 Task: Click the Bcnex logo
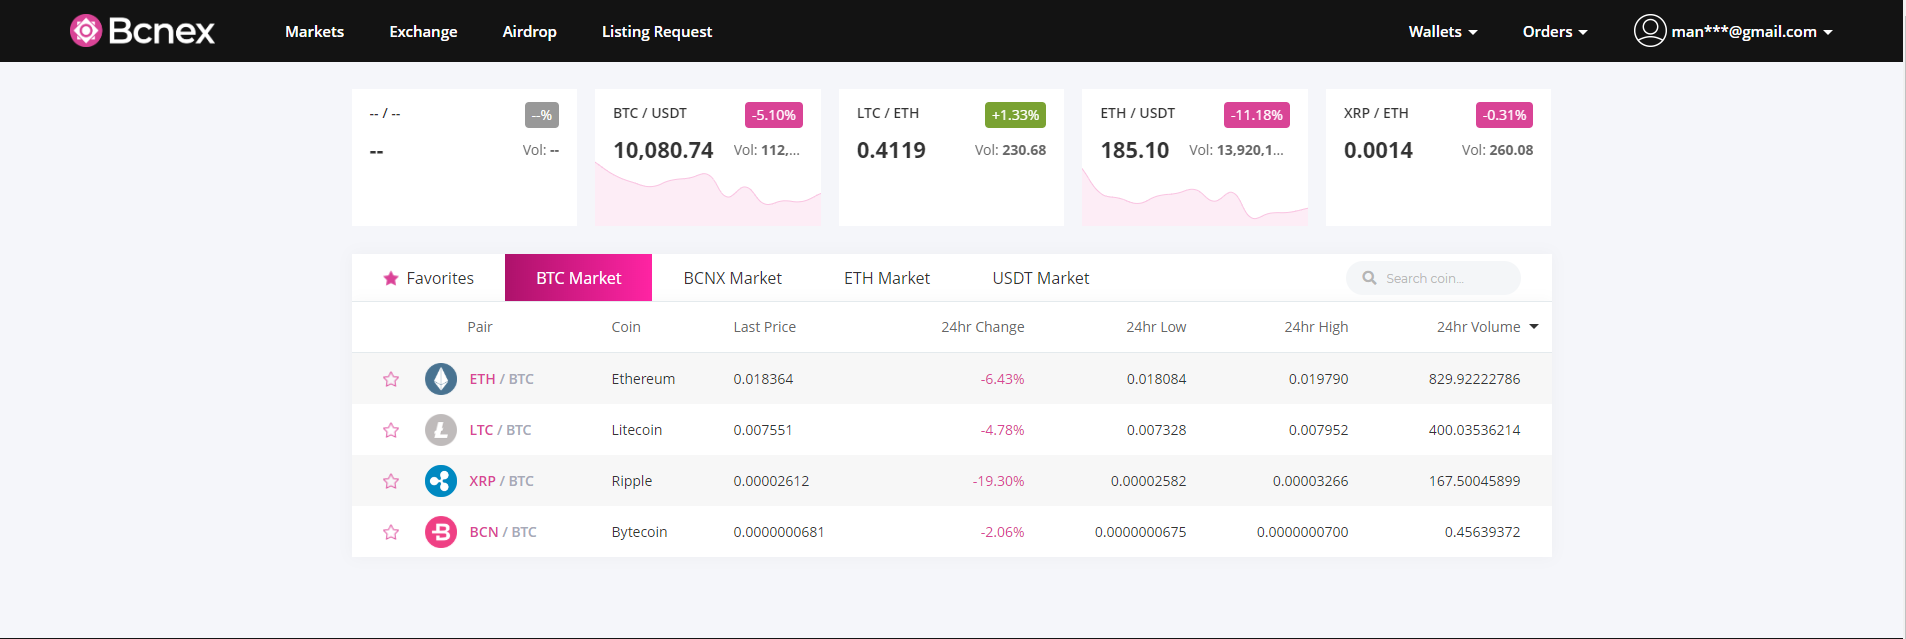[x=142, y=31]
